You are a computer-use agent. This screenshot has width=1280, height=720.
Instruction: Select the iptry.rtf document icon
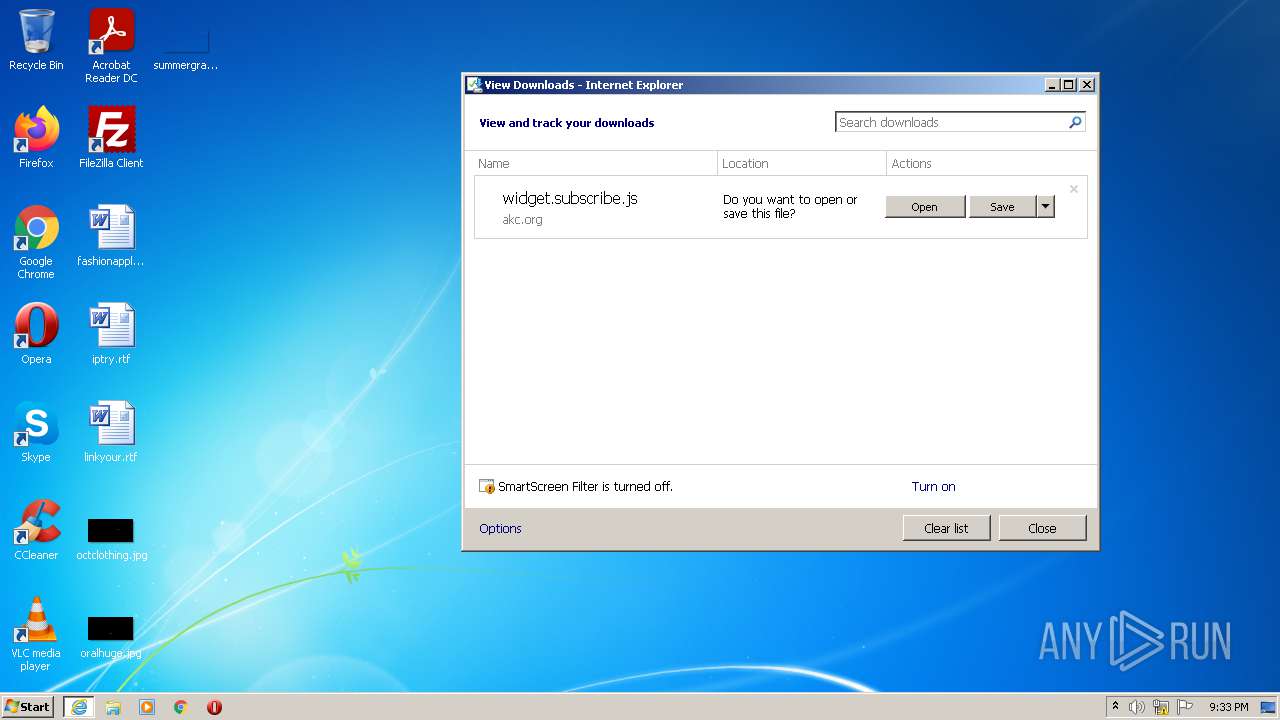[111, 334]
